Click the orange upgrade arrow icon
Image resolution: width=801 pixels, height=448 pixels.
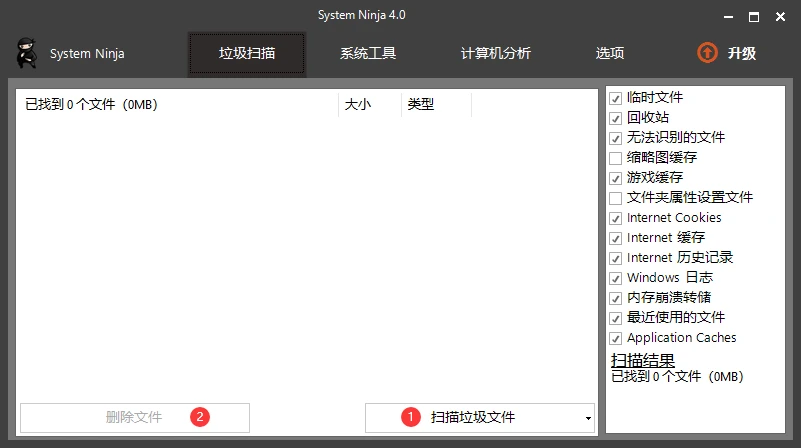point(707,53)
